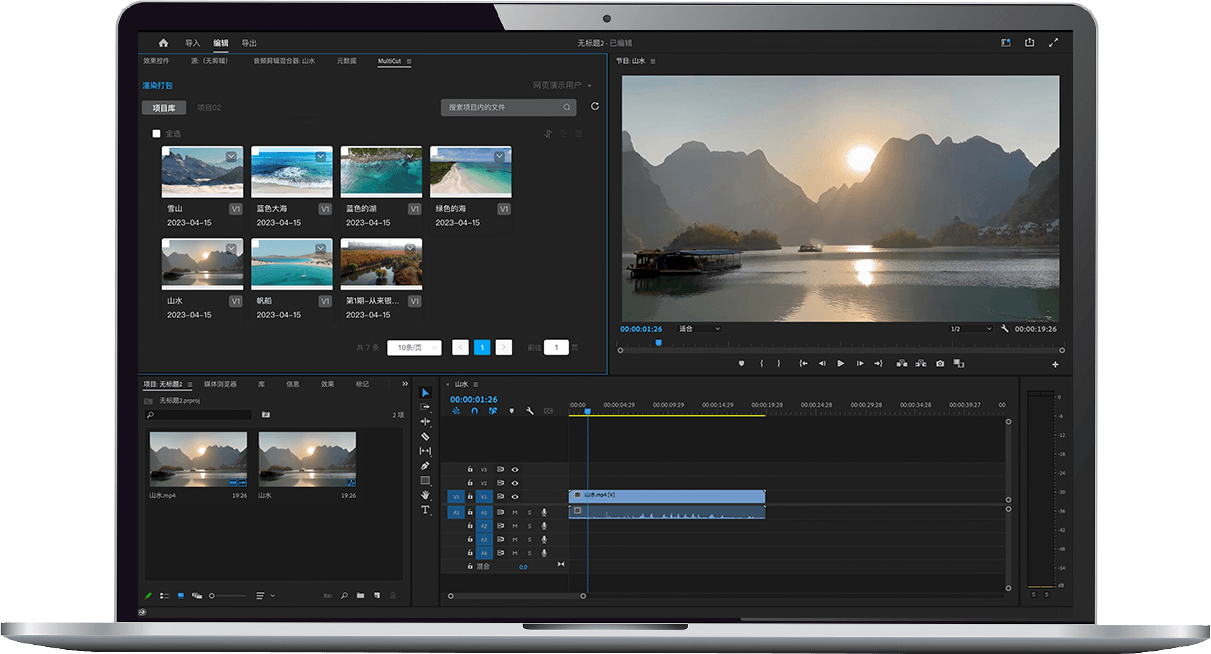Open Program monitor wrench settings

(x=1004, y=328)
